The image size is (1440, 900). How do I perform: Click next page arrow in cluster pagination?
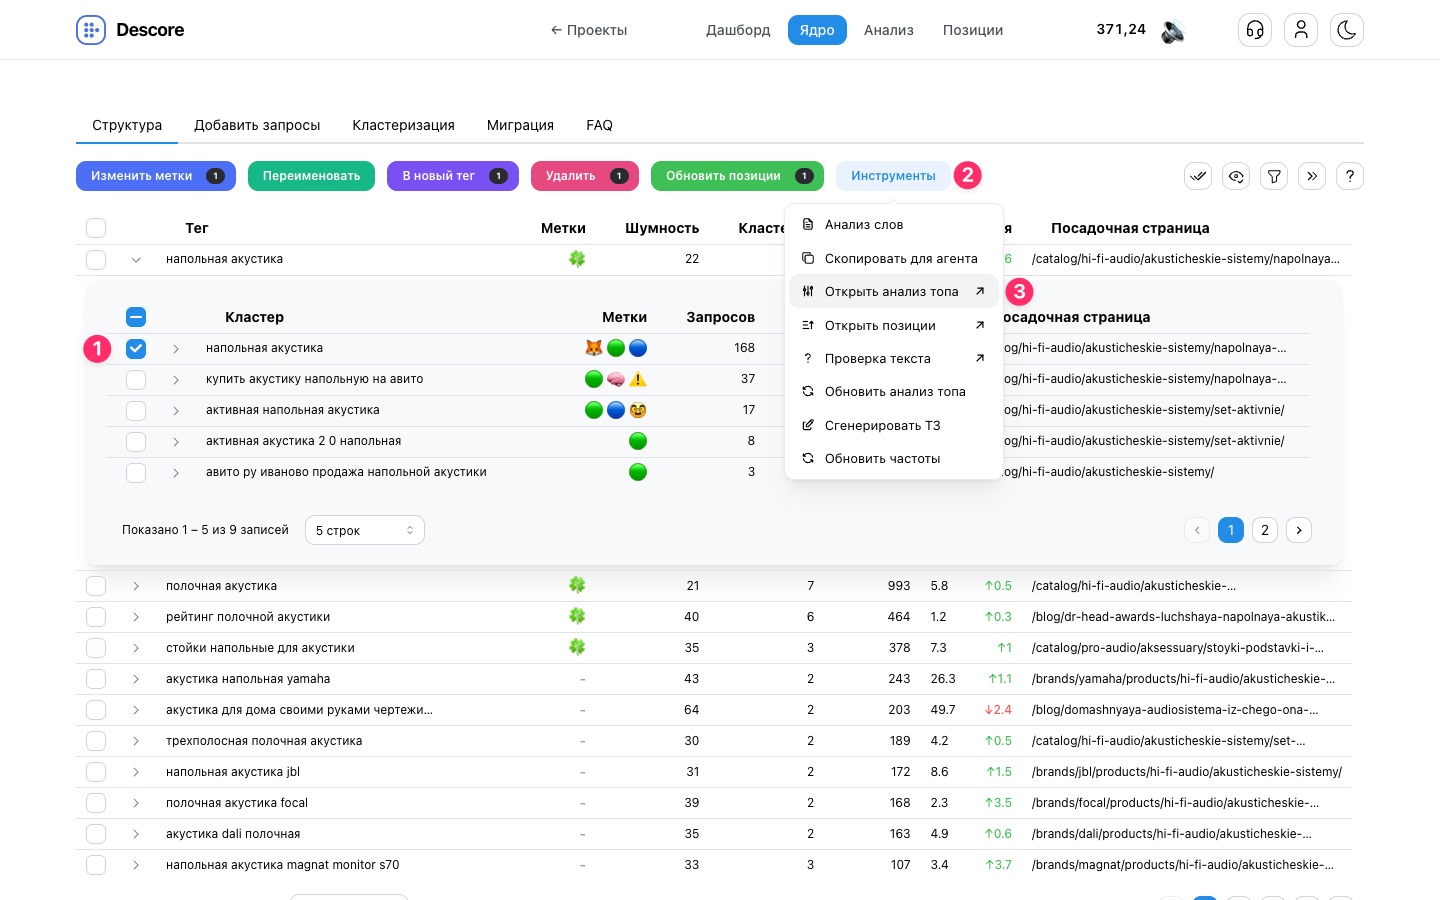click(x=1299, y=530)
